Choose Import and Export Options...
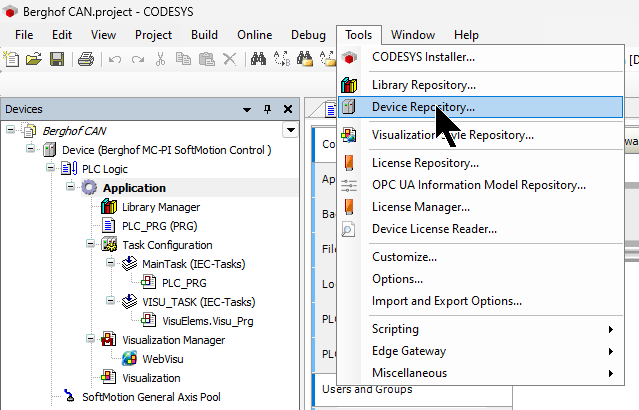 coord(480,301)
